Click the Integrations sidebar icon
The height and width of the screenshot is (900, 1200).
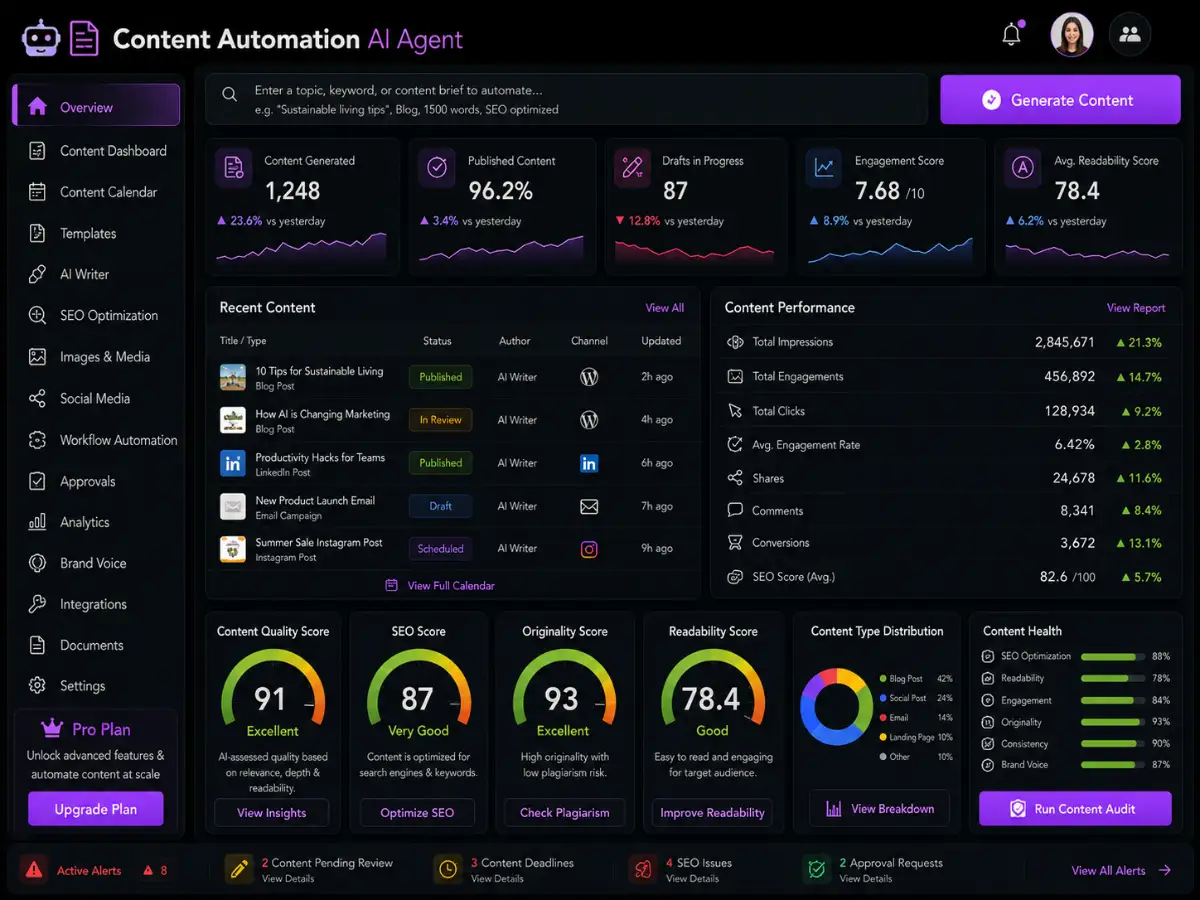[37, 604]
